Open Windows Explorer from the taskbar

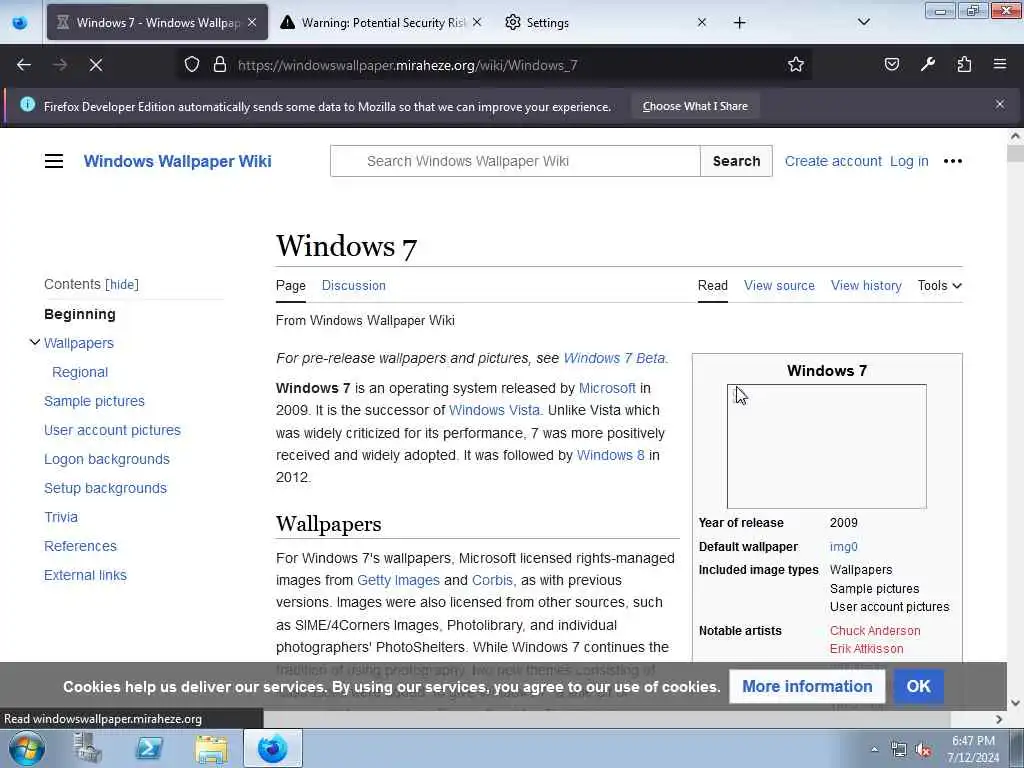(x=211, y=748)
